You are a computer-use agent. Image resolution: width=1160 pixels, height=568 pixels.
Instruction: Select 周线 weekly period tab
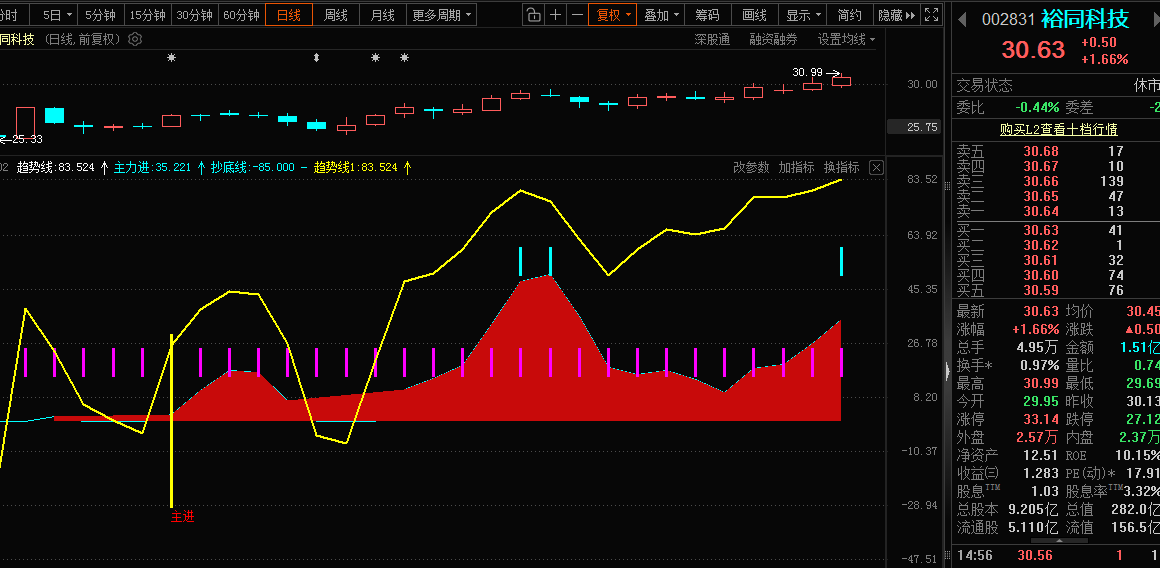(x=336, y=15)
